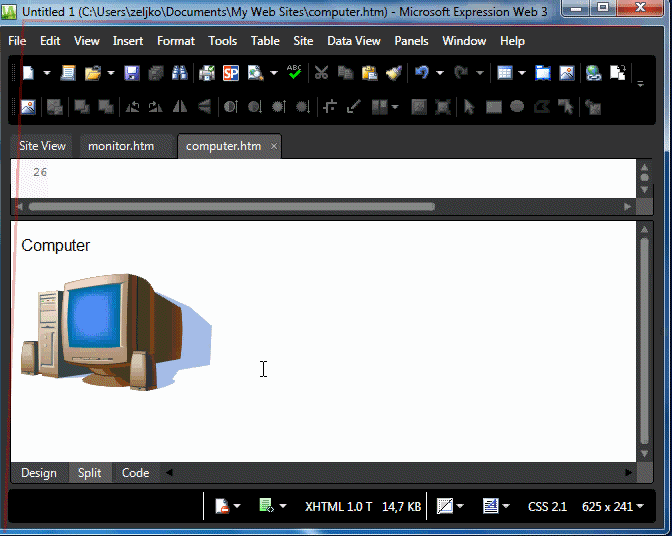Click the Paste clipboard icon
672x536 pixels.
[x=369, y=73]
